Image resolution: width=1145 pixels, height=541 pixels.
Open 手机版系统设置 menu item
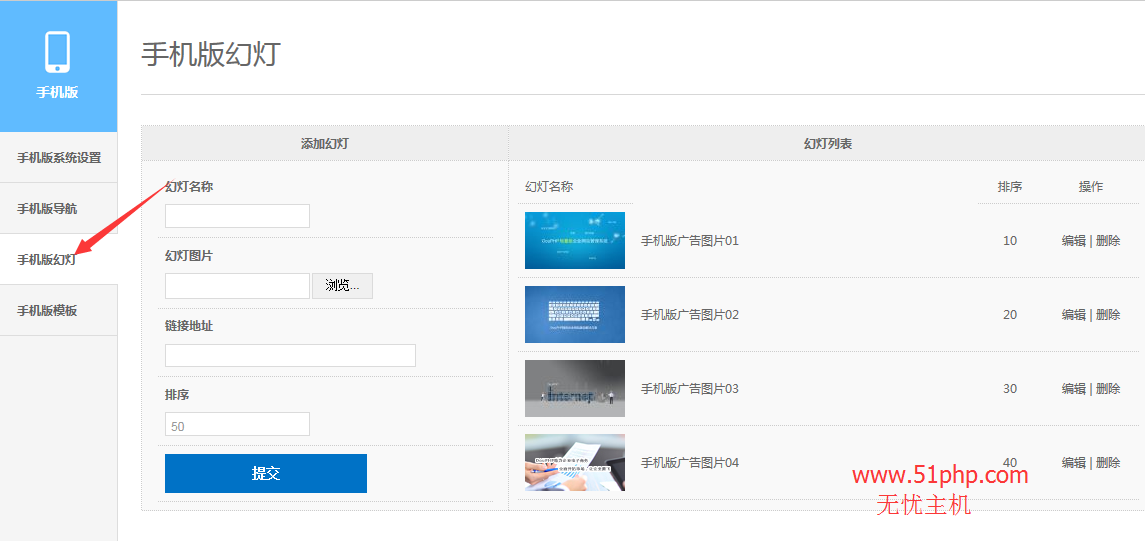(x=59, y=158)
